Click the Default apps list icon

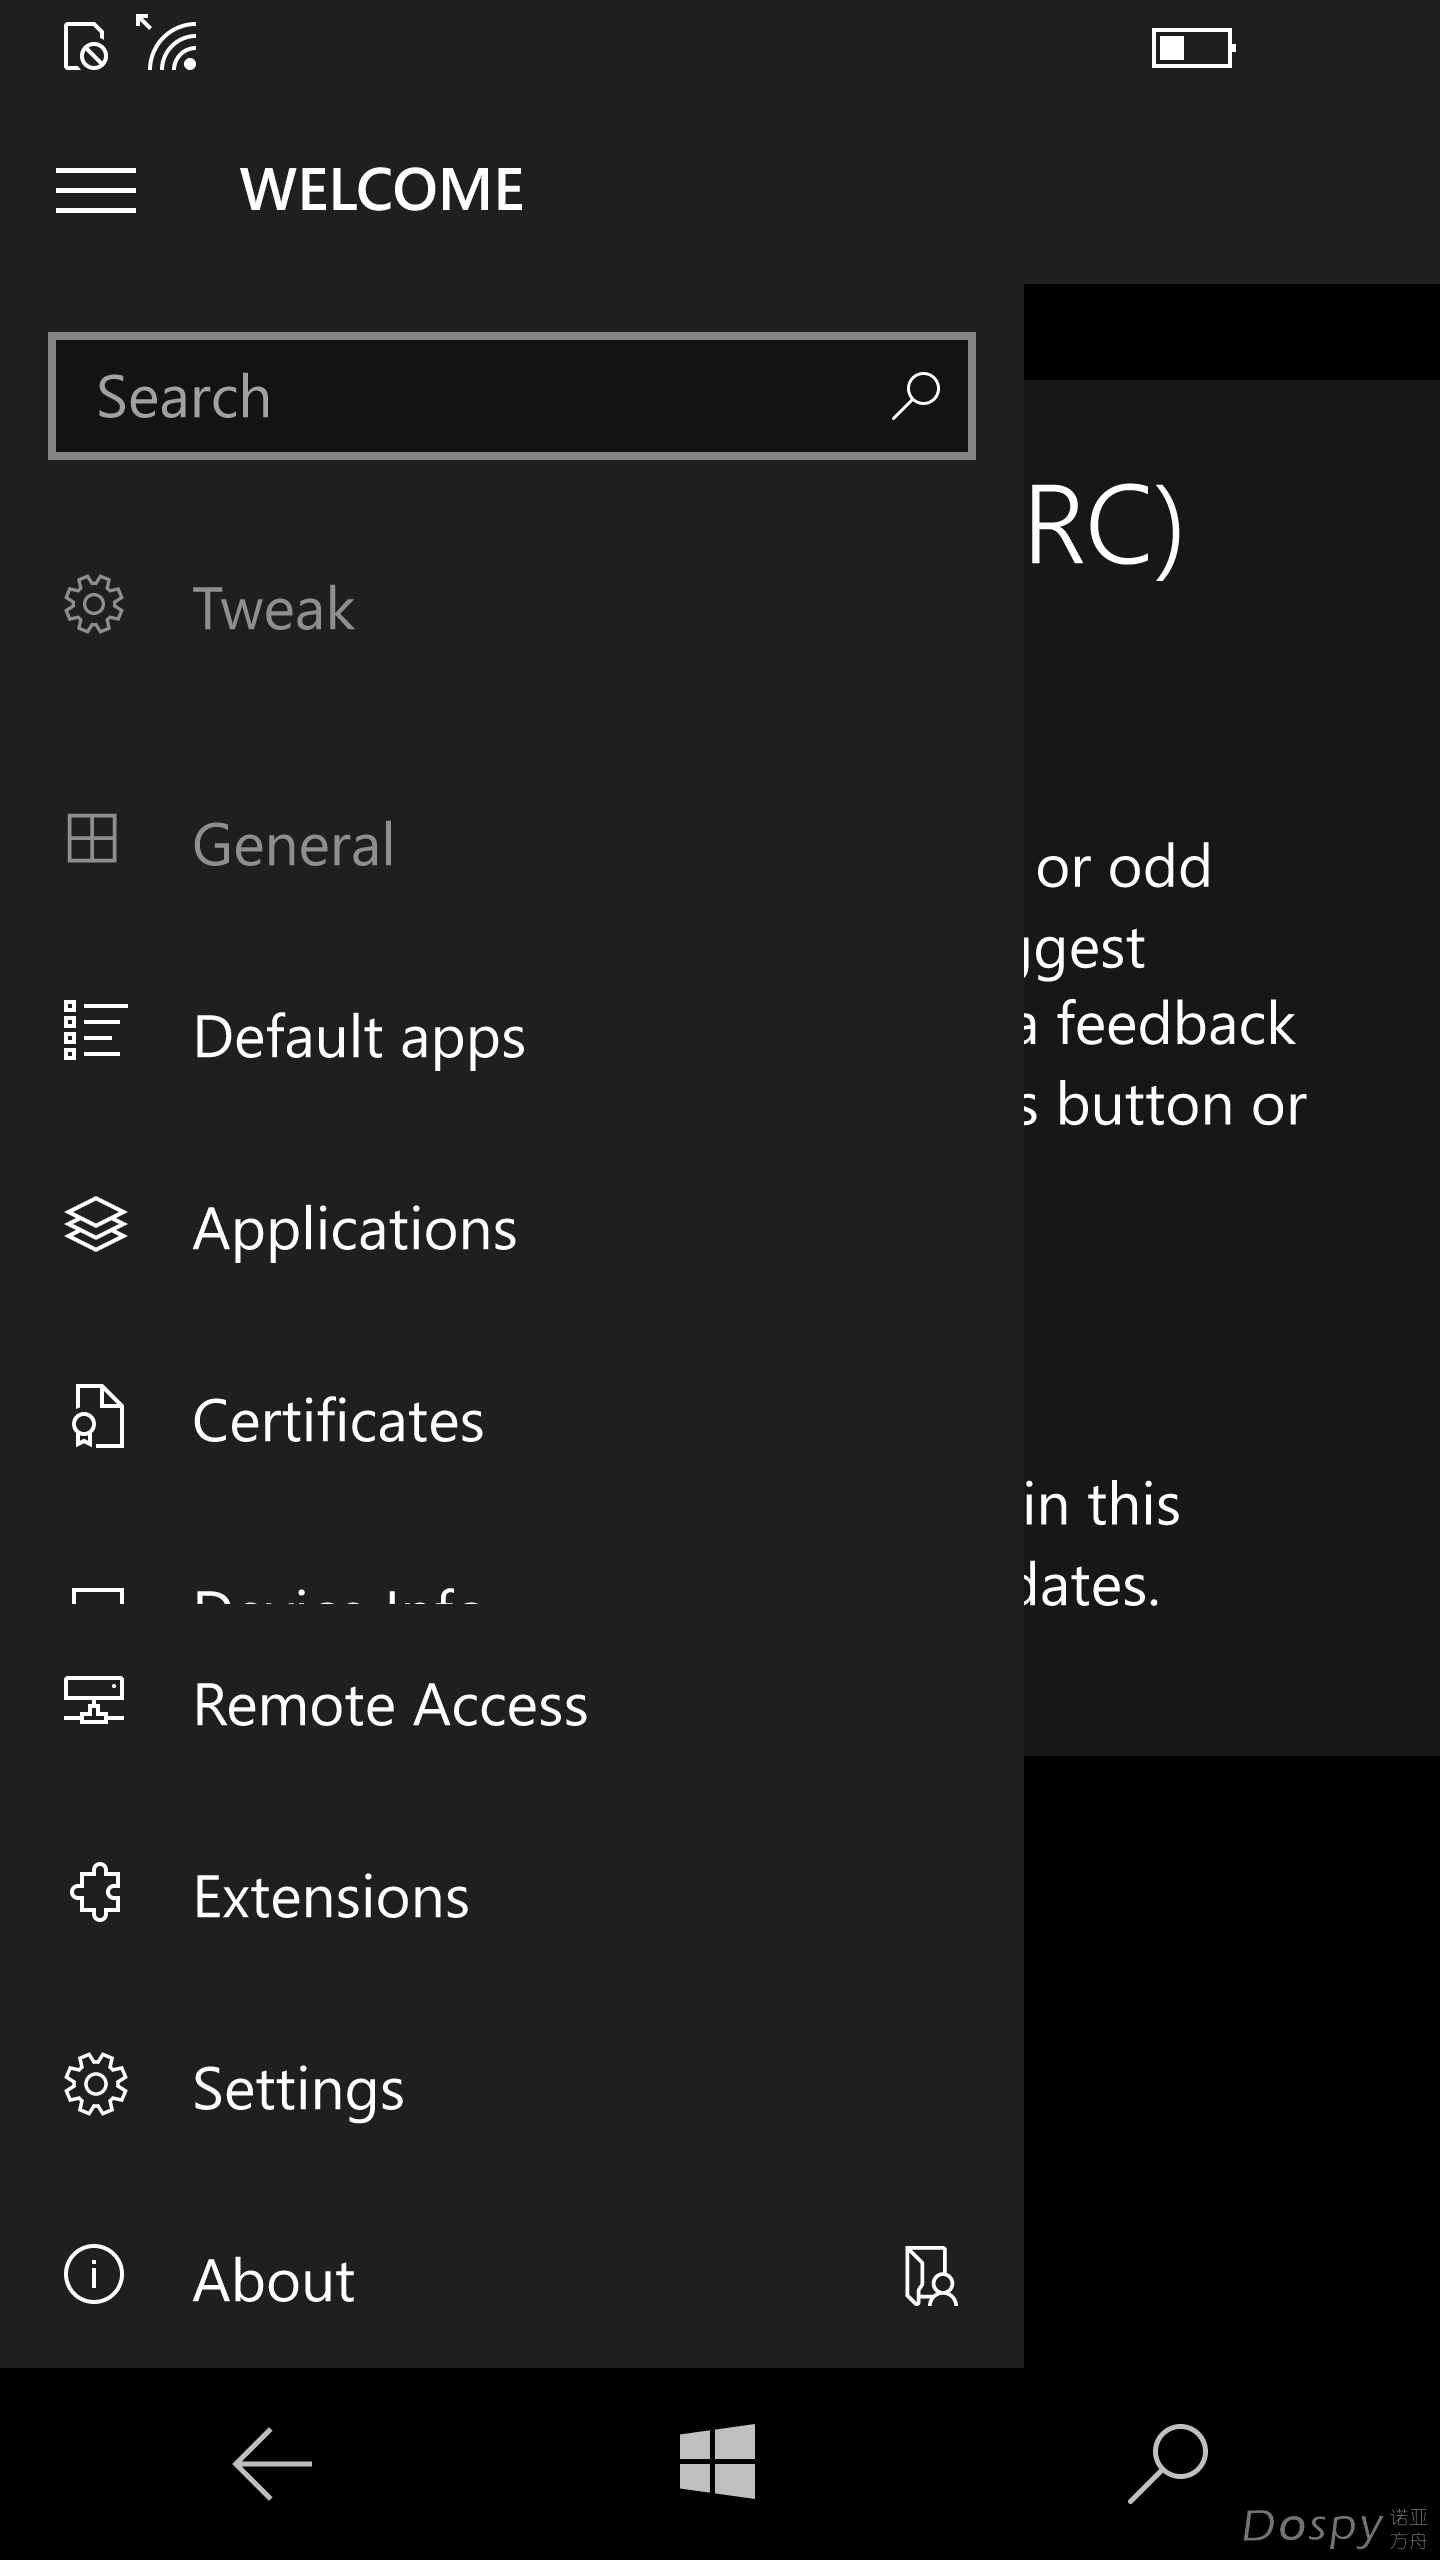tap(95, 1030)
